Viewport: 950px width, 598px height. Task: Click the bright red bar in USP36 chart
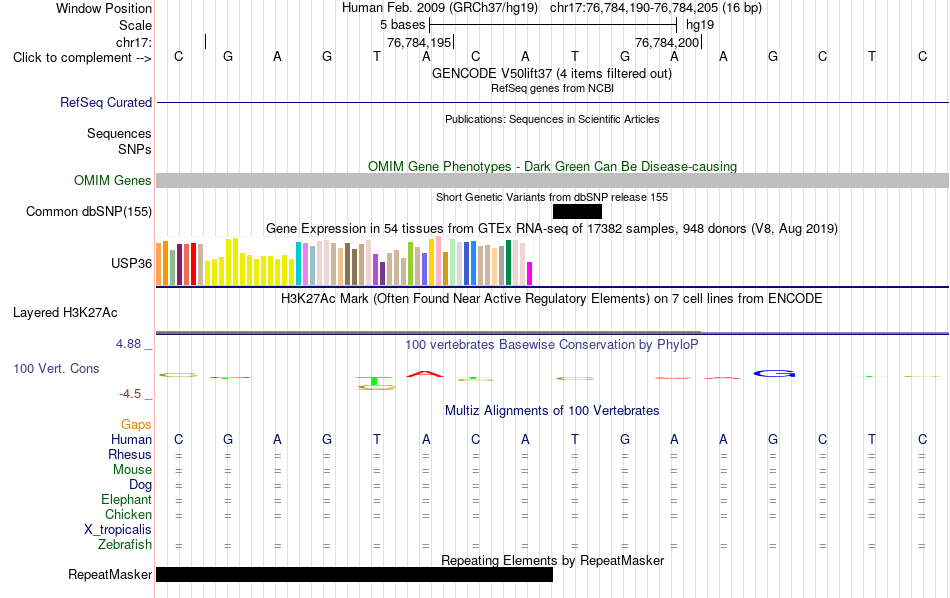[193, 264]
